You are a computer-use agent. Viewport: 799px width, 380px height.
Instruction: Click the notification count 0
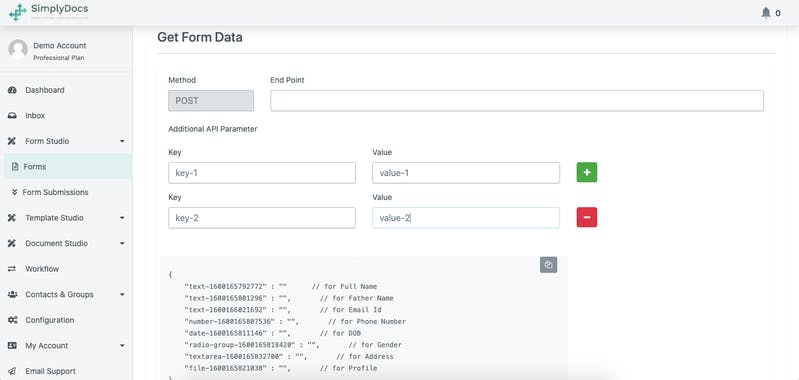(778, 13)
